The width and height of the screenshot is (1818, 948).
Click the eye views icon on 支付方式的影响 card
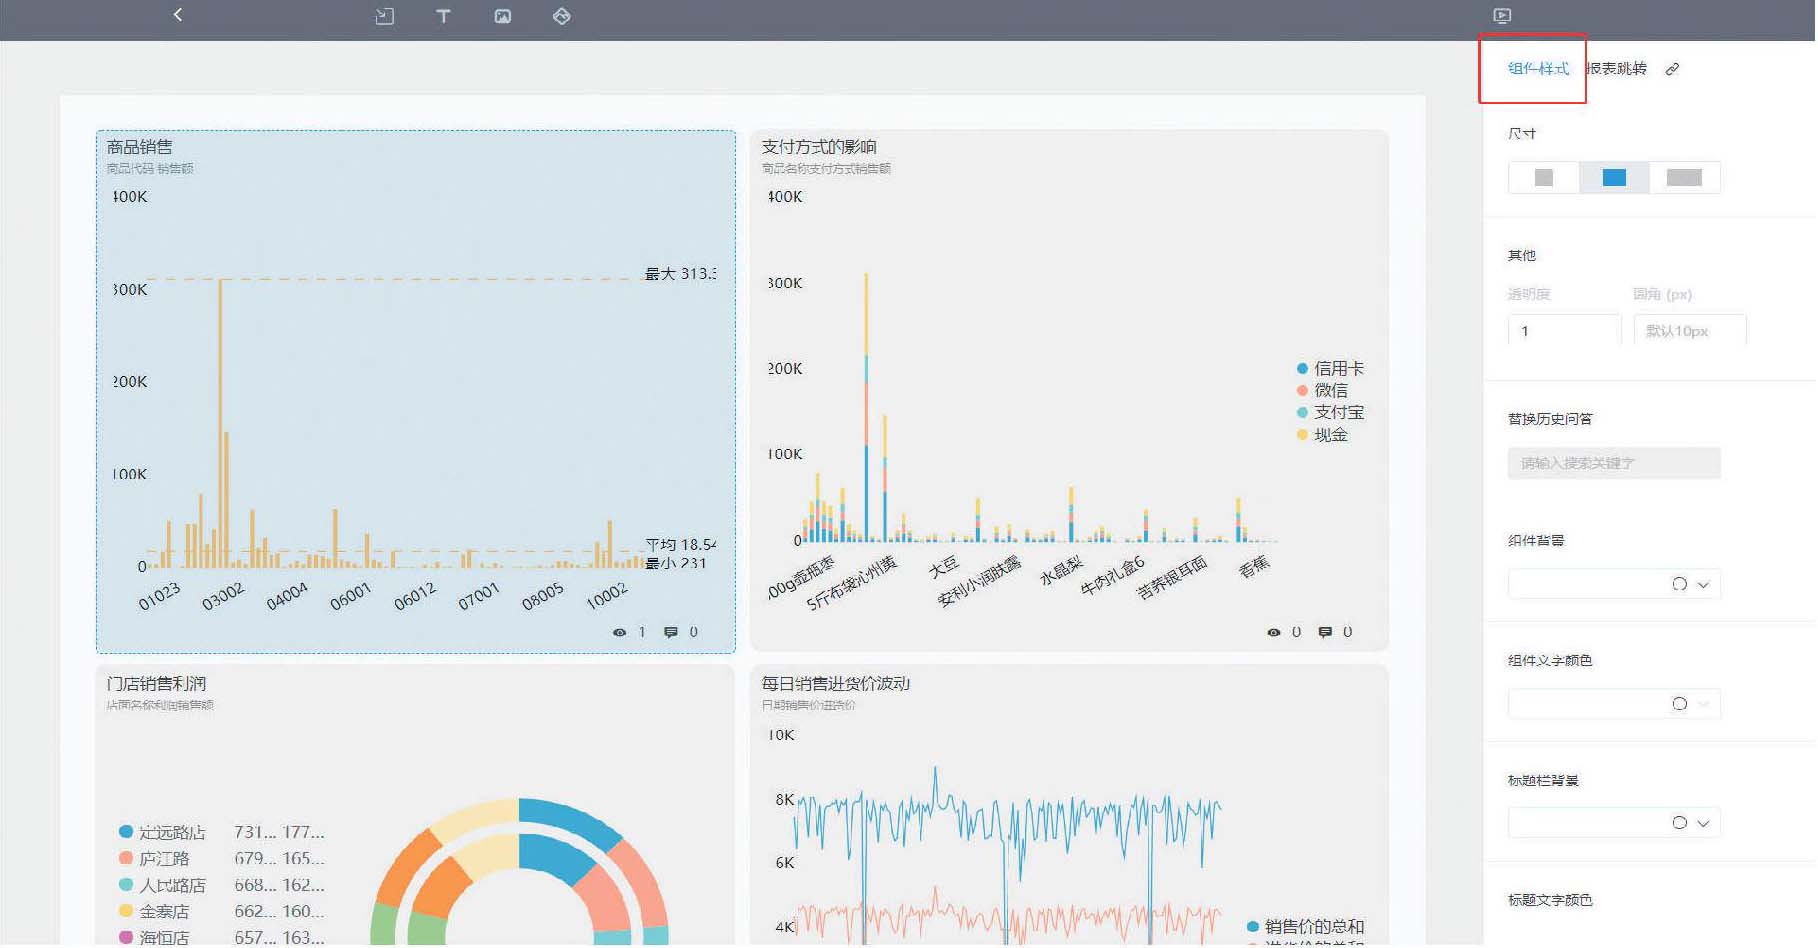1273,633
